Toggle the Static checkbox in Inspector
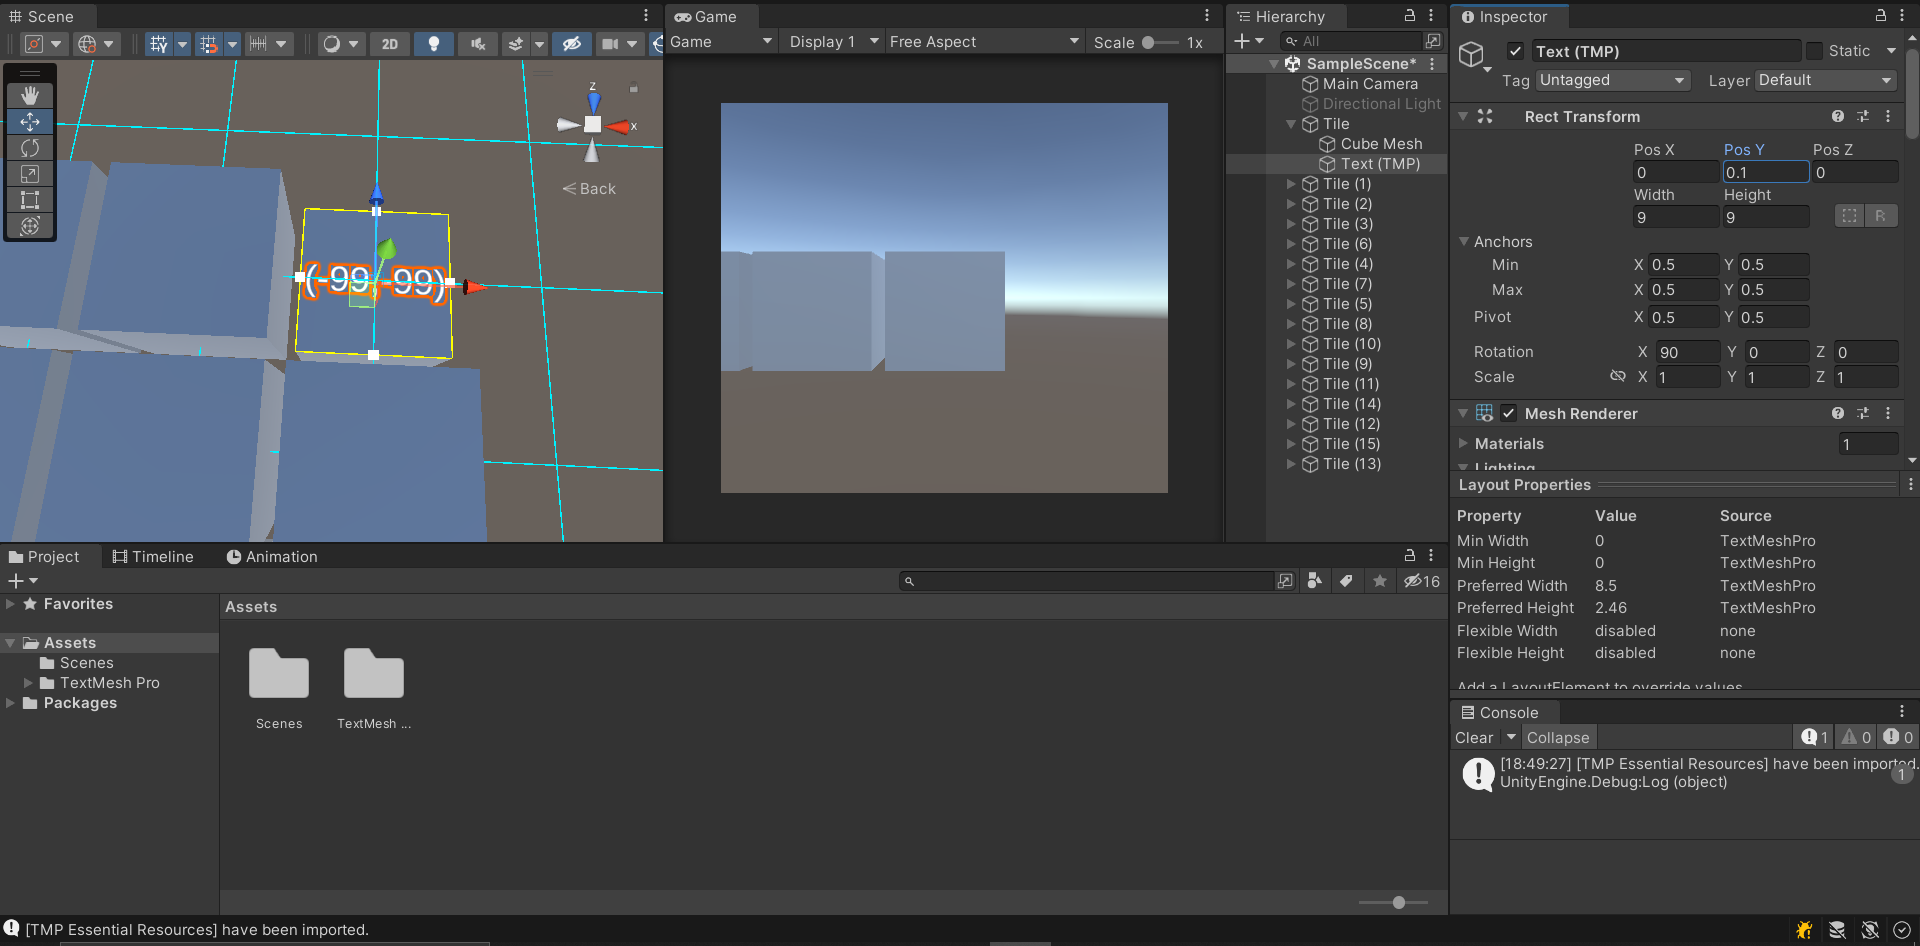 (1814, 51)
